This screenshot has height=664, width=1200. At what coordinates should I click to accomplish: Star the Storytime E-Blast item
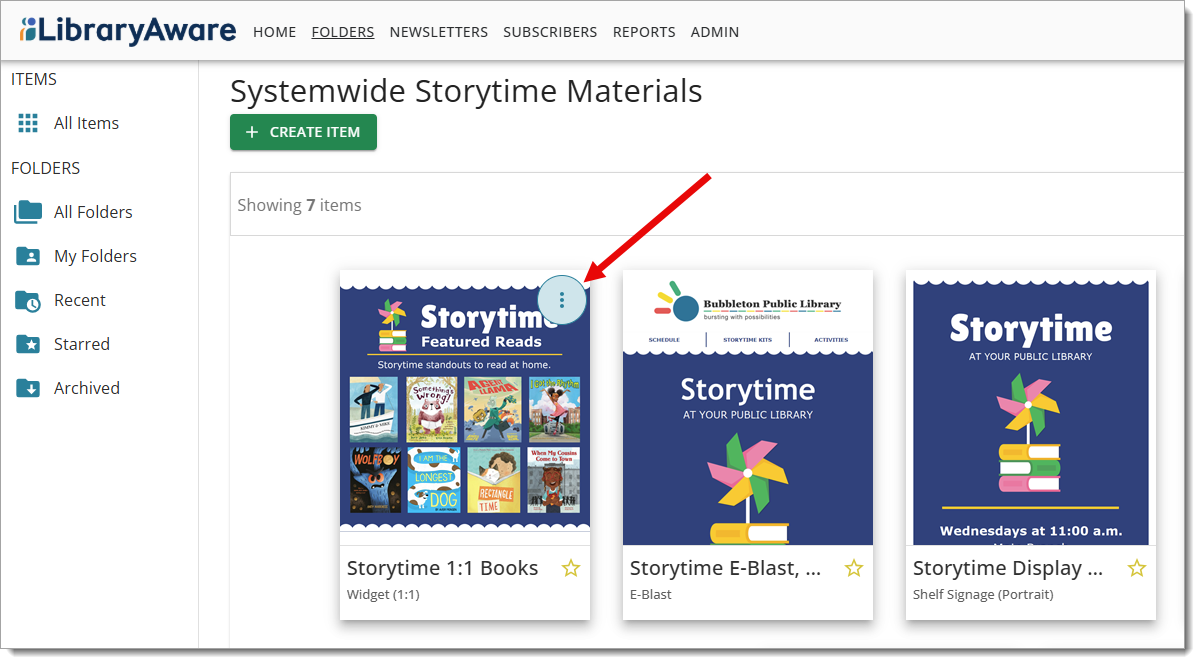(854, 568)
